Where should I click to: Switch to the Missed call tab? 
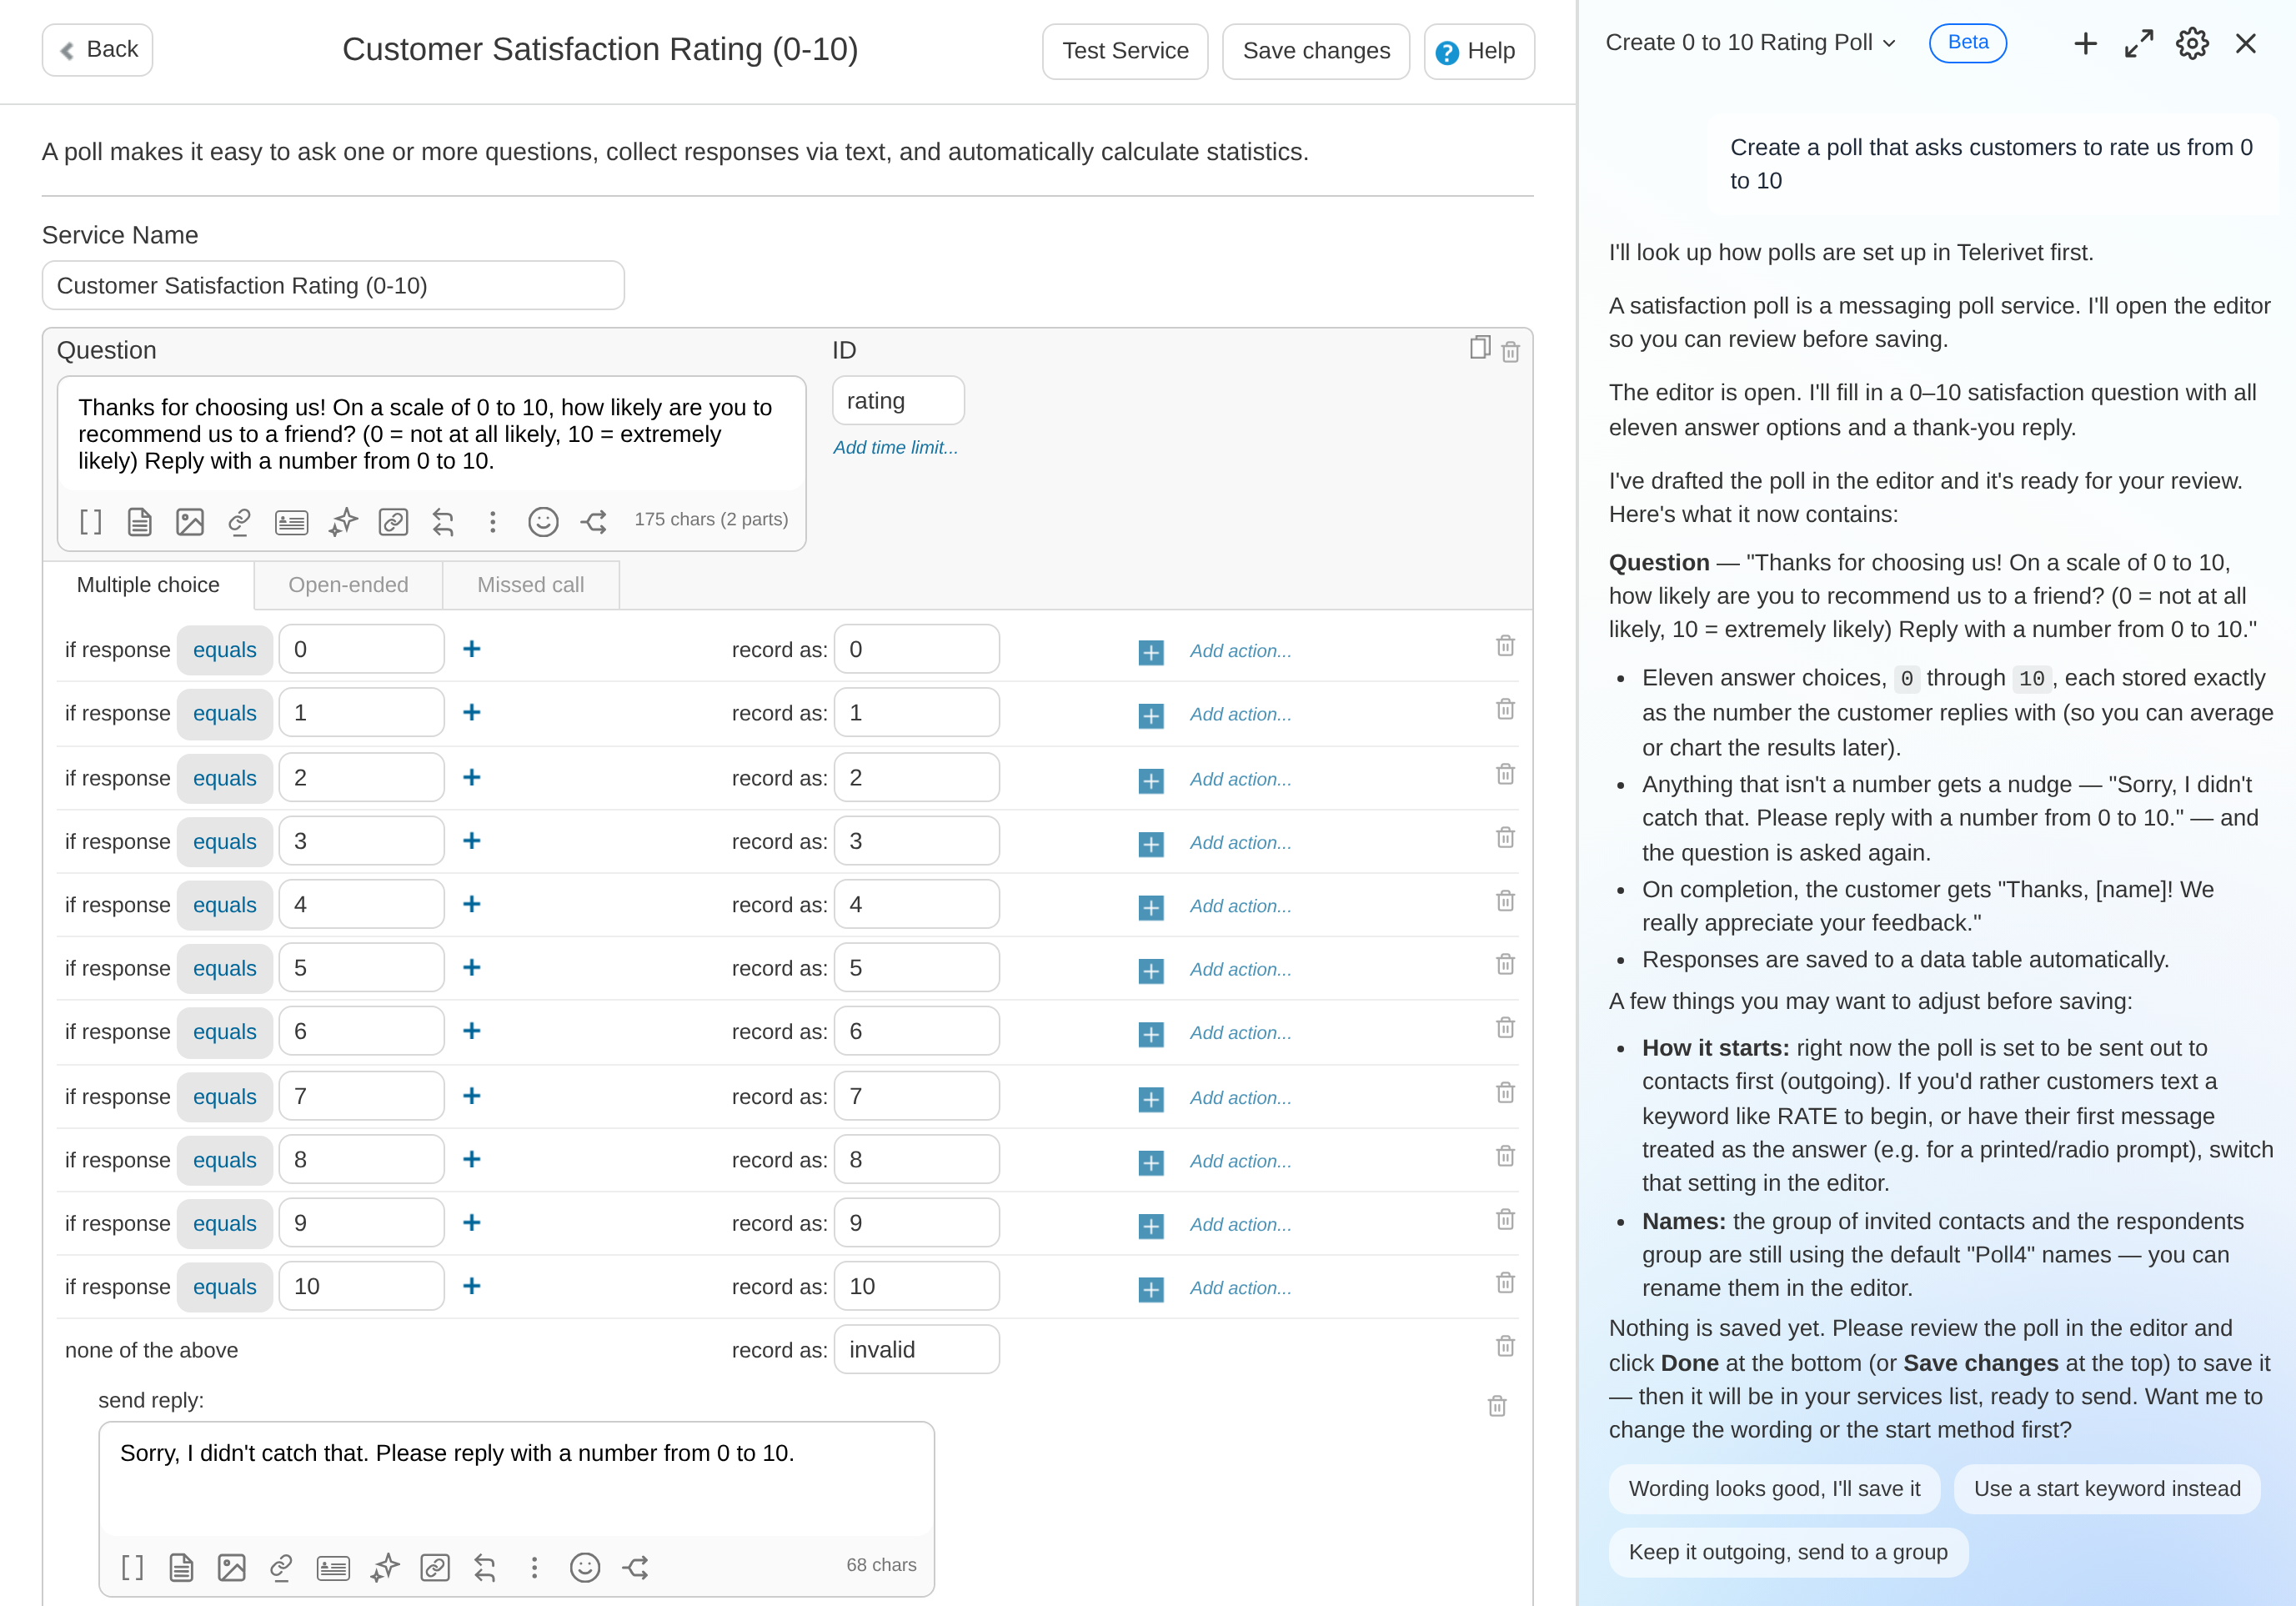click(x=530, y=585)
